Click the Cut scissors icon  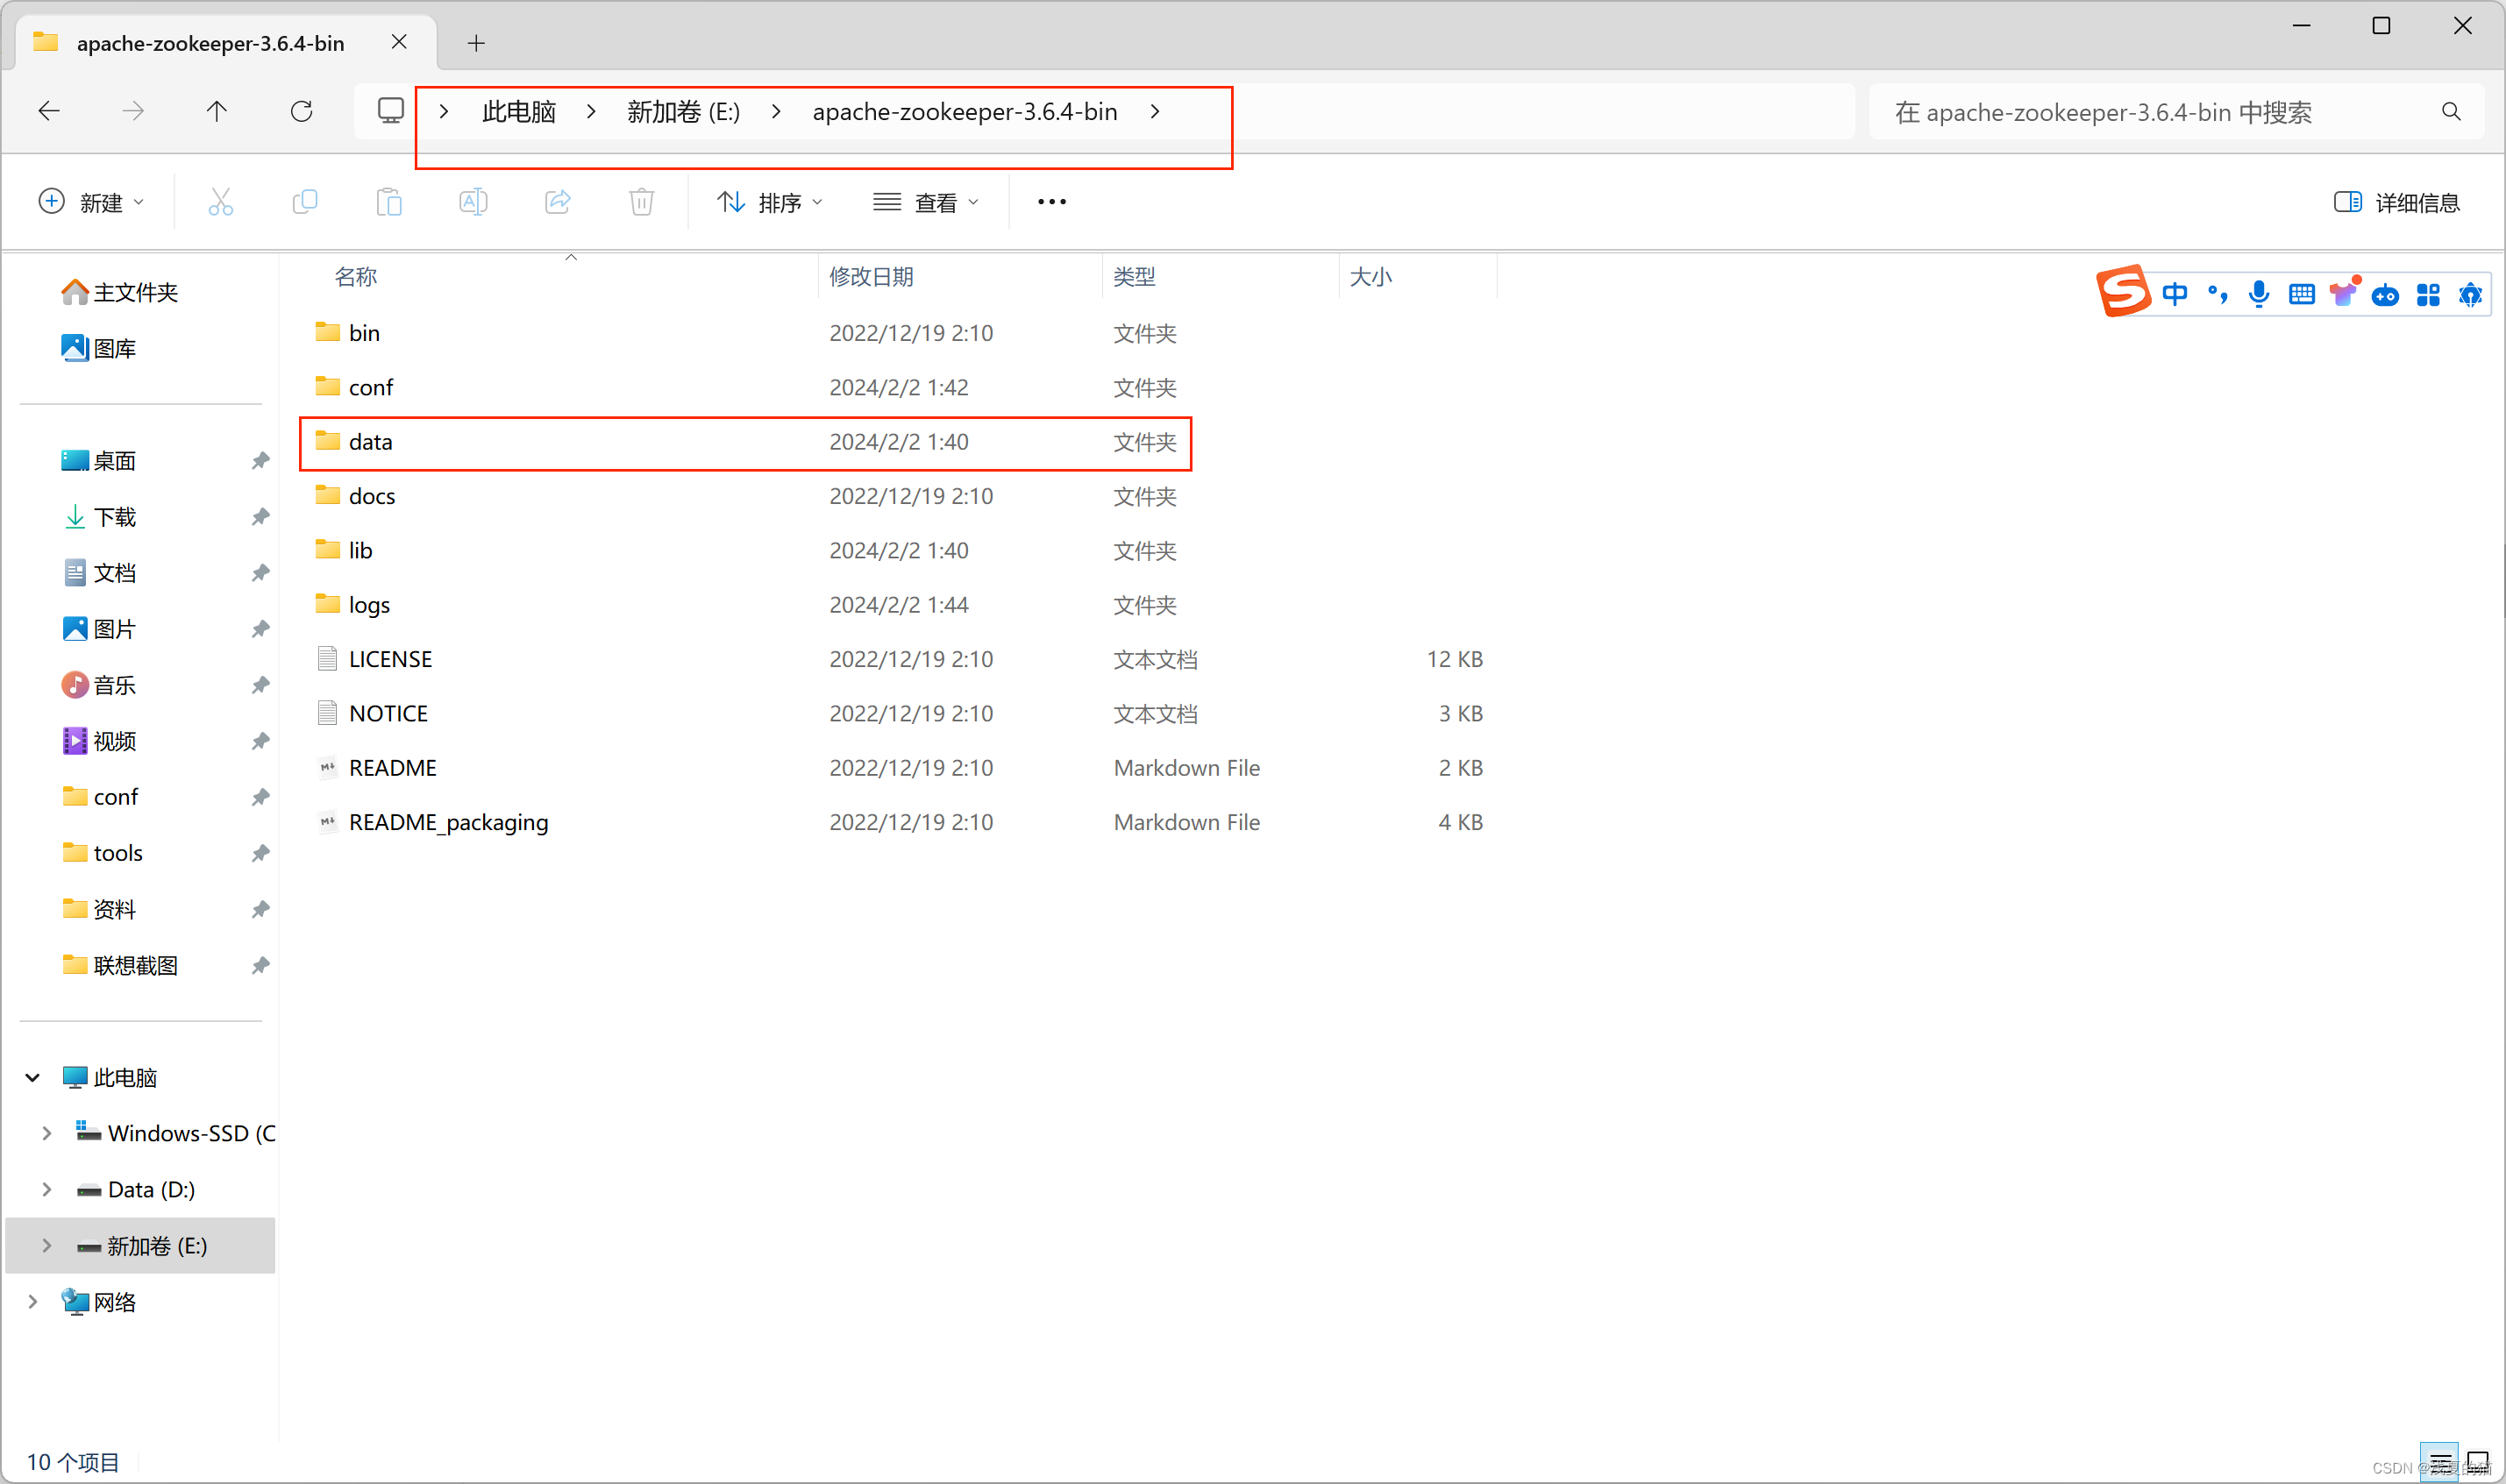click(x=220, y=202)
